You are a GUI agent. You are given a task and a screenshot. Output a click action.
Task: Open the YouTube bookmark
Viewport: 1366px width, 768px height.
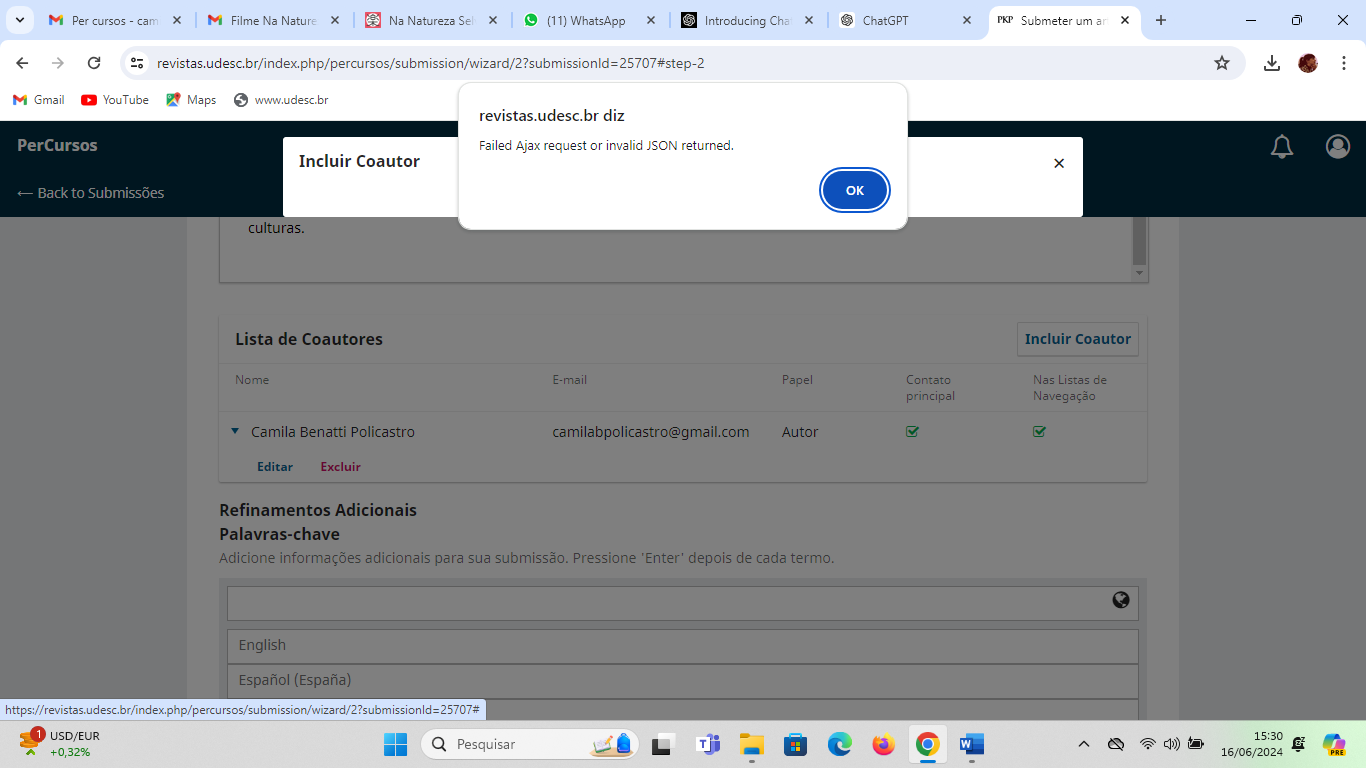pos(115,100)
